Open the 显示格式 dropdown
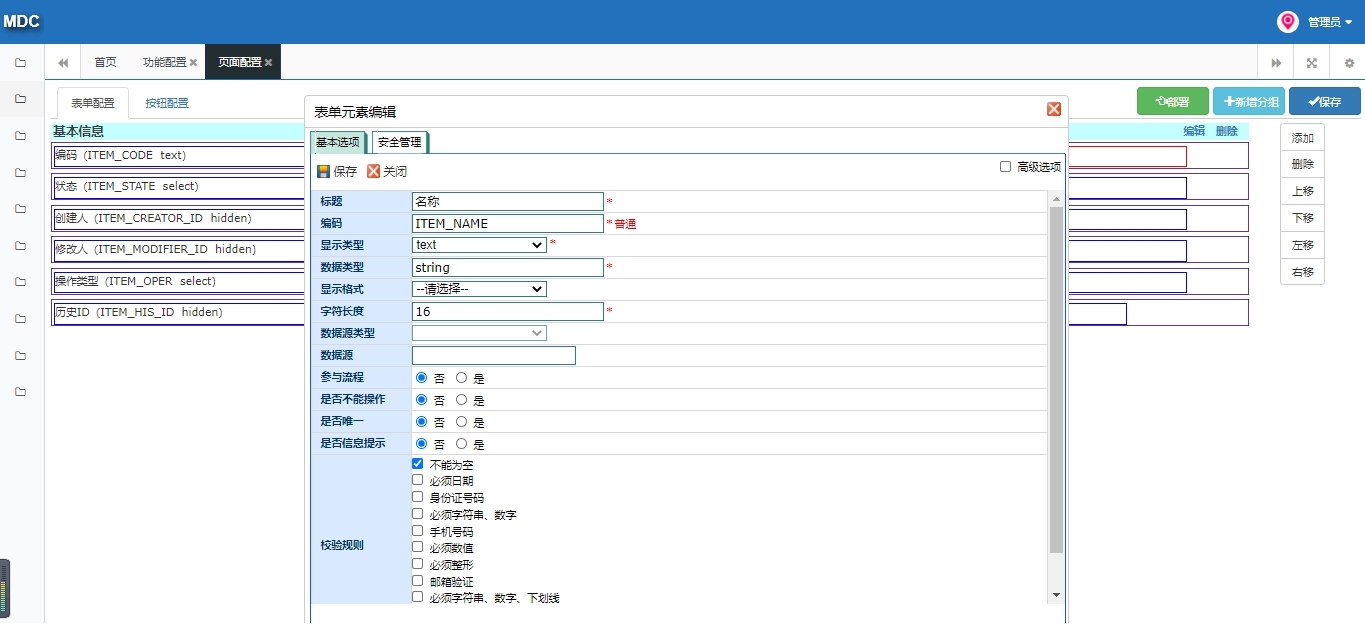 479,289
